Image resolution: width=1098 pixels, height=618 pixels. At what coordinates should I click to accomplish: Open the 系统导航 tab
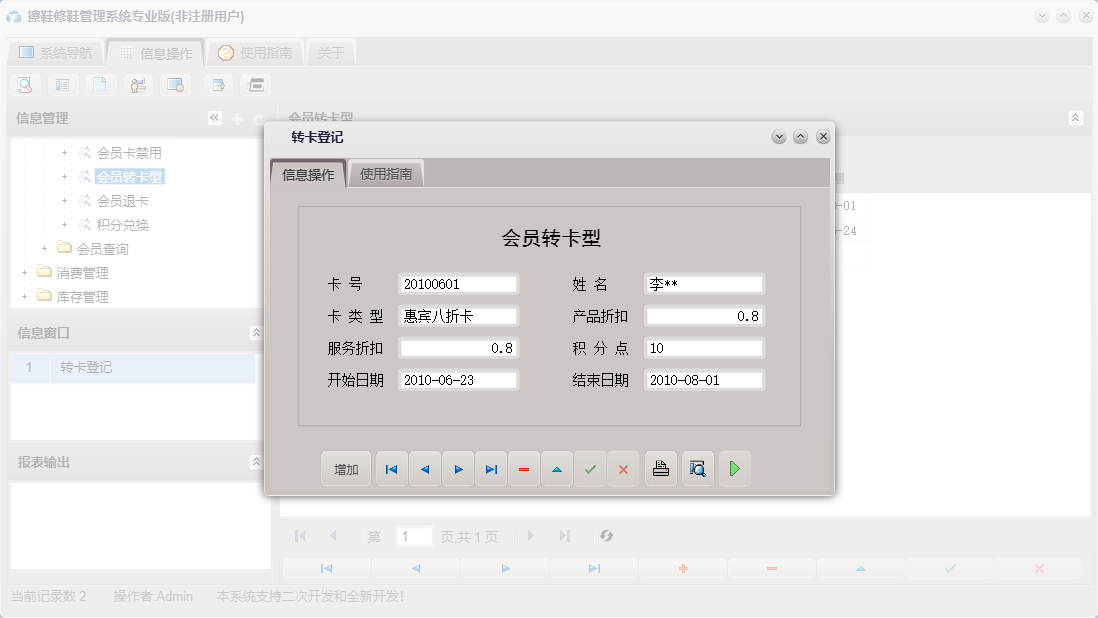click(64, 51)
